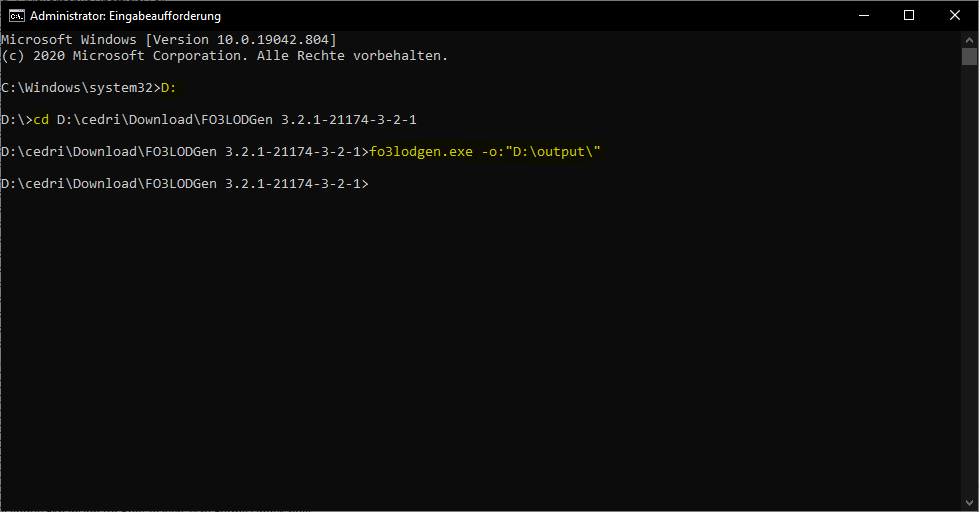
Task: Click the scrollbar down arrow
Action: [969, 503]
